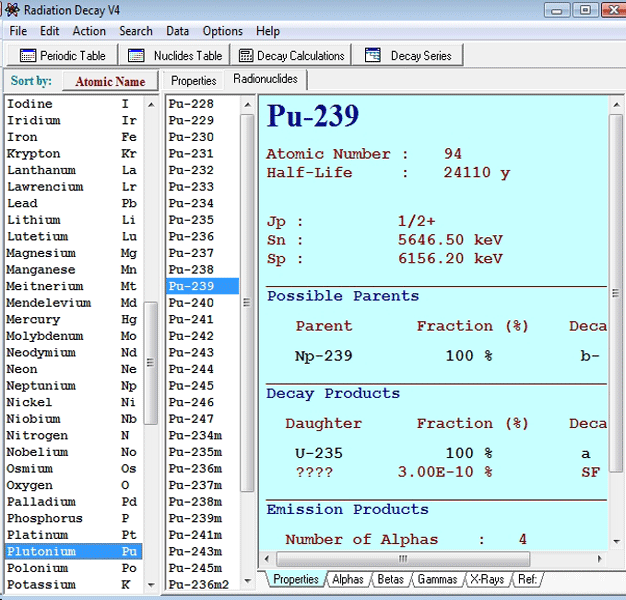Click the Nuclides Table toolbar icon
Viewport: 626px width, 600px height.
pyautogui.click(x=136, y=55)
